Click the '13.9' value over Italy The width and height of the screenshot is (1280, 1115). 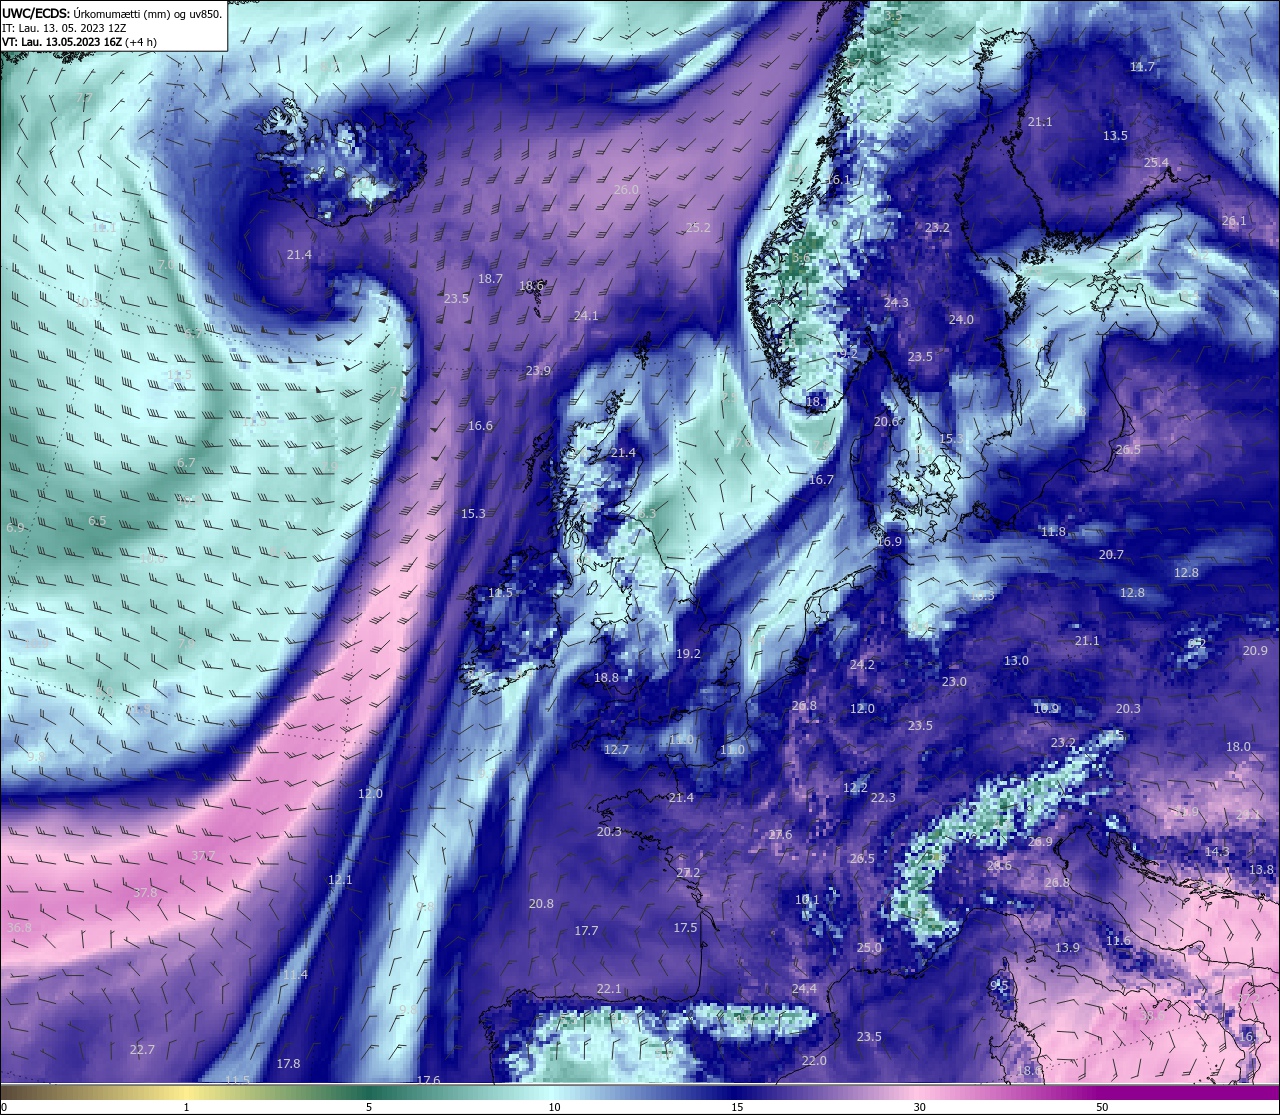click(x=1067, y=948)
